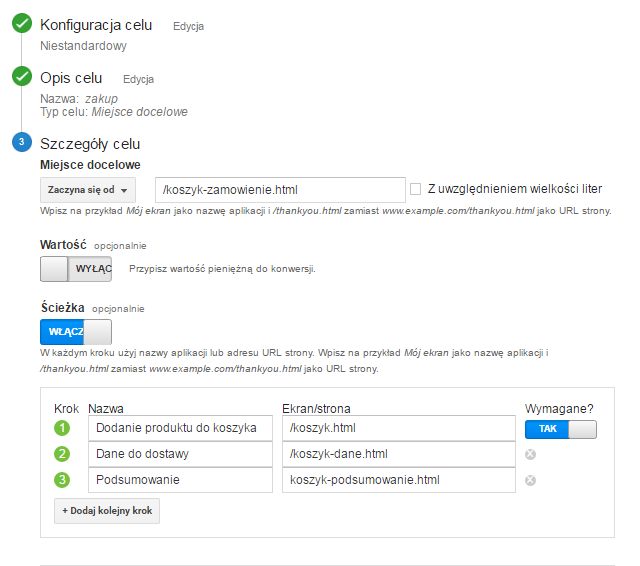
Task: Click the green step 2 number badge
Action: tap(62, 454)
